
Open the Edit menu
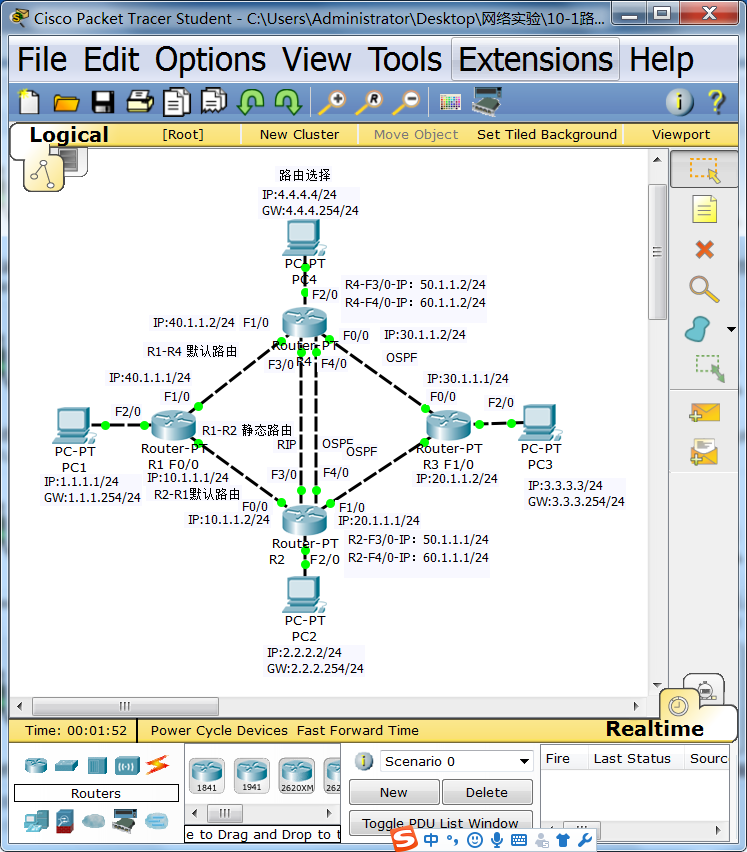[x=111, y=59]
